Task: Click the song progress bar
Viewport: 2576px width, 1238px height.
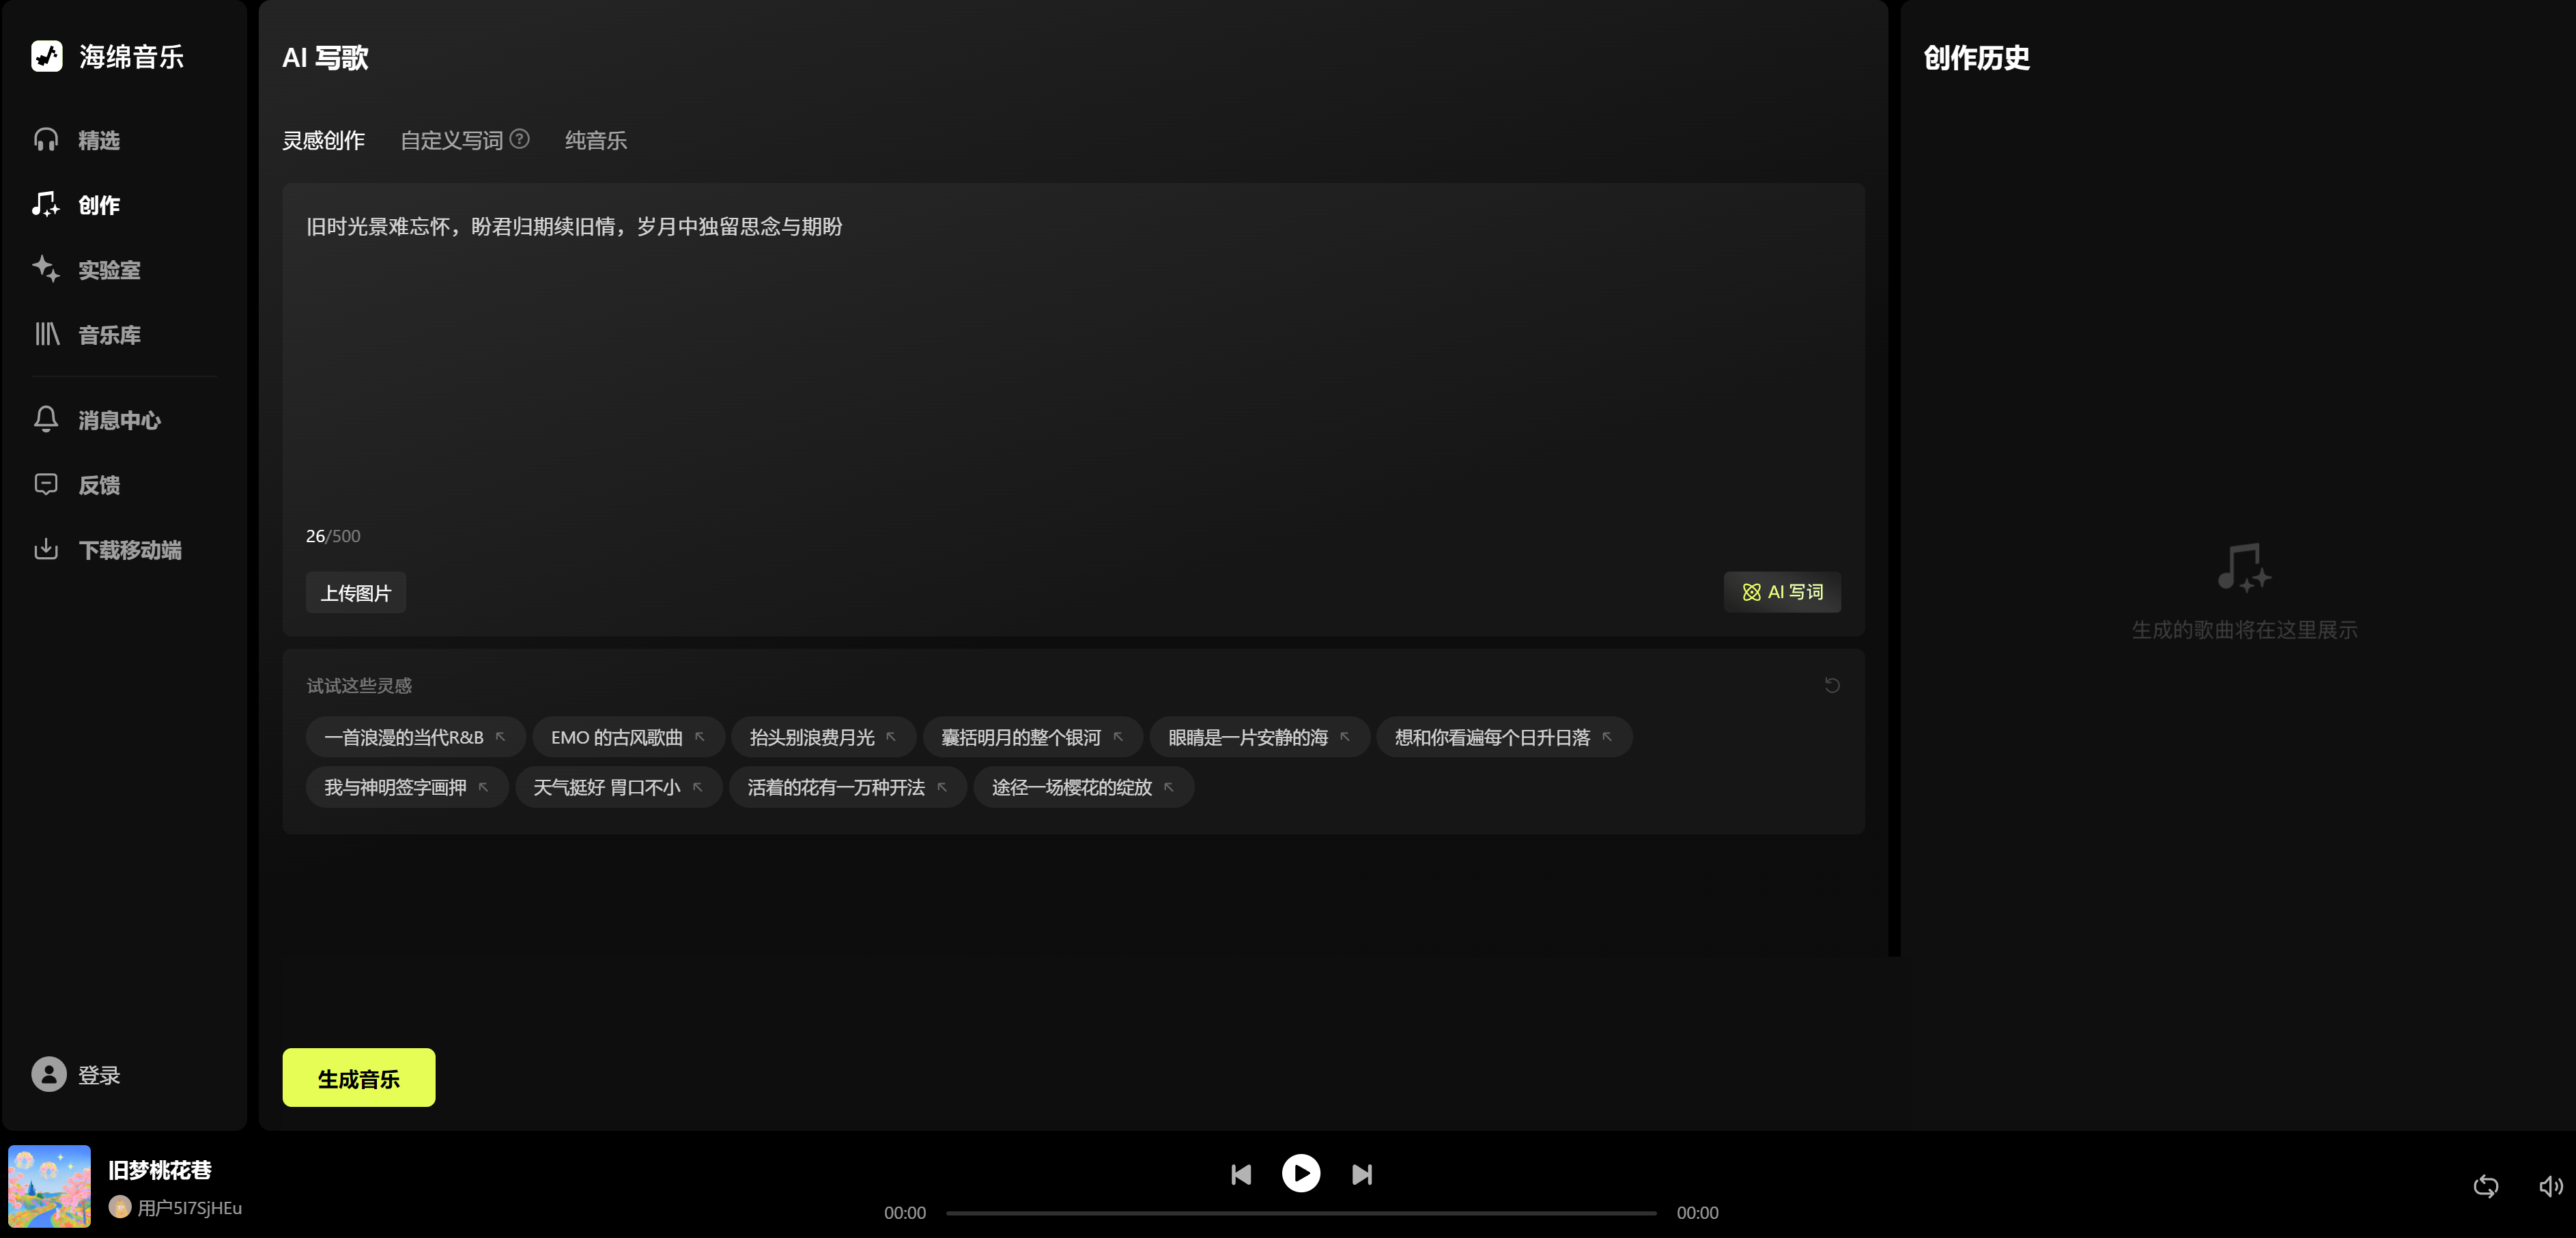Action: click(x=1301, y=1213)
